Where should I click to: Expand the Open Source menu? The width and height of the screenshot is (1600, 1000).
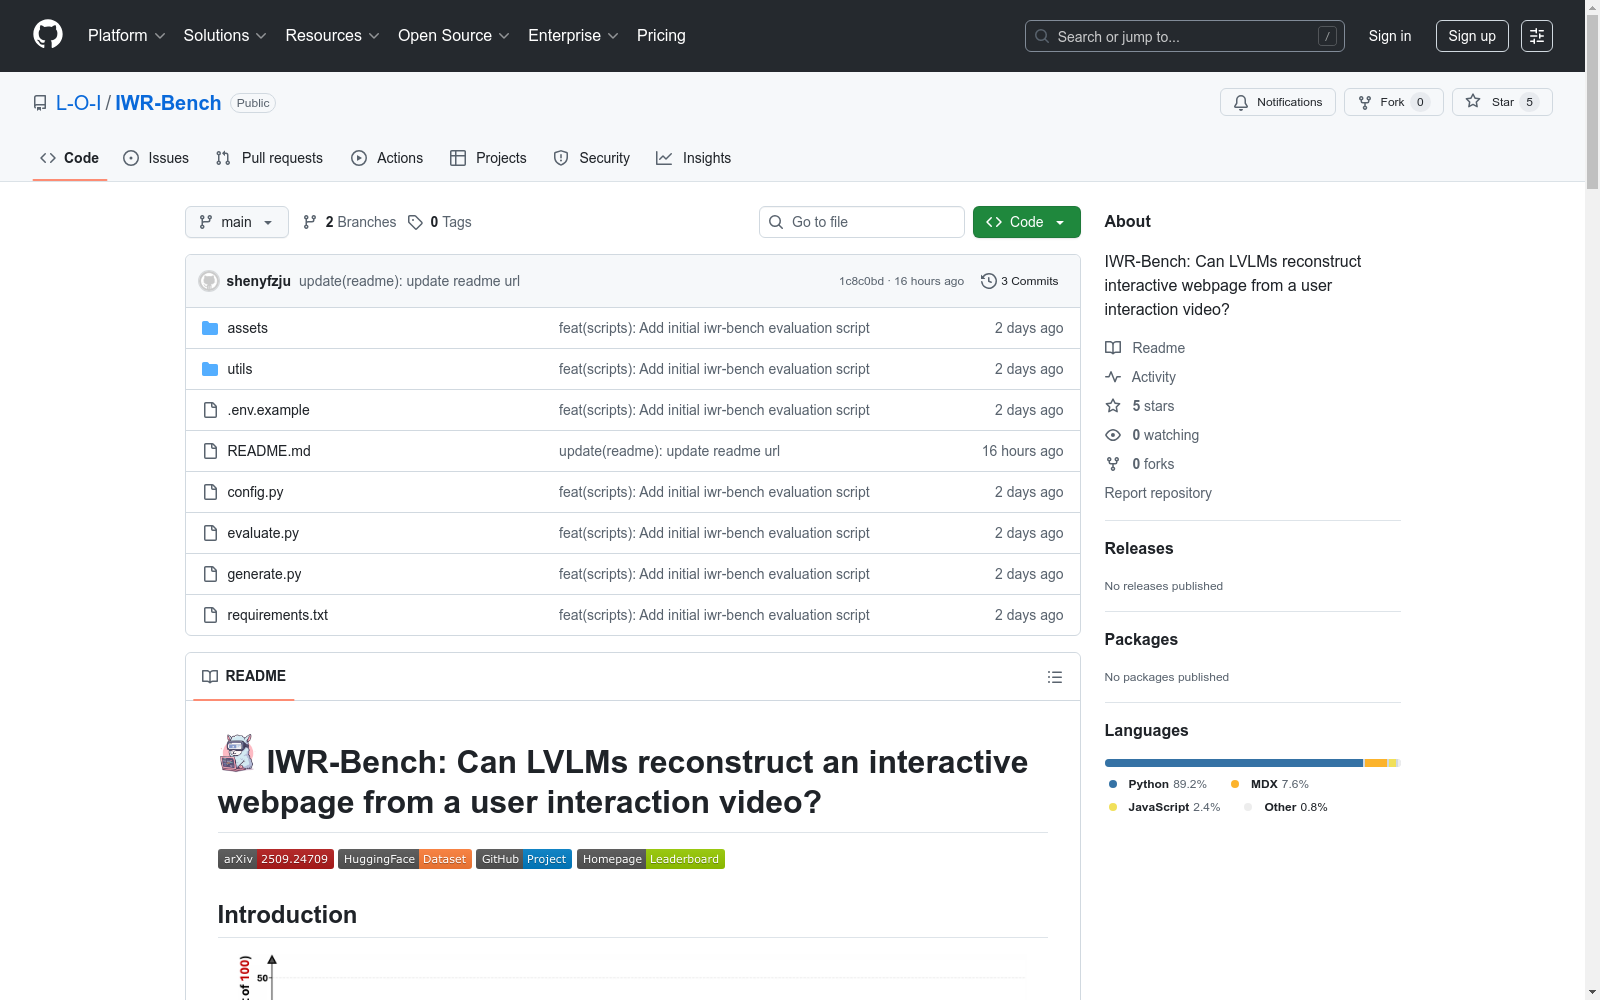454,35
